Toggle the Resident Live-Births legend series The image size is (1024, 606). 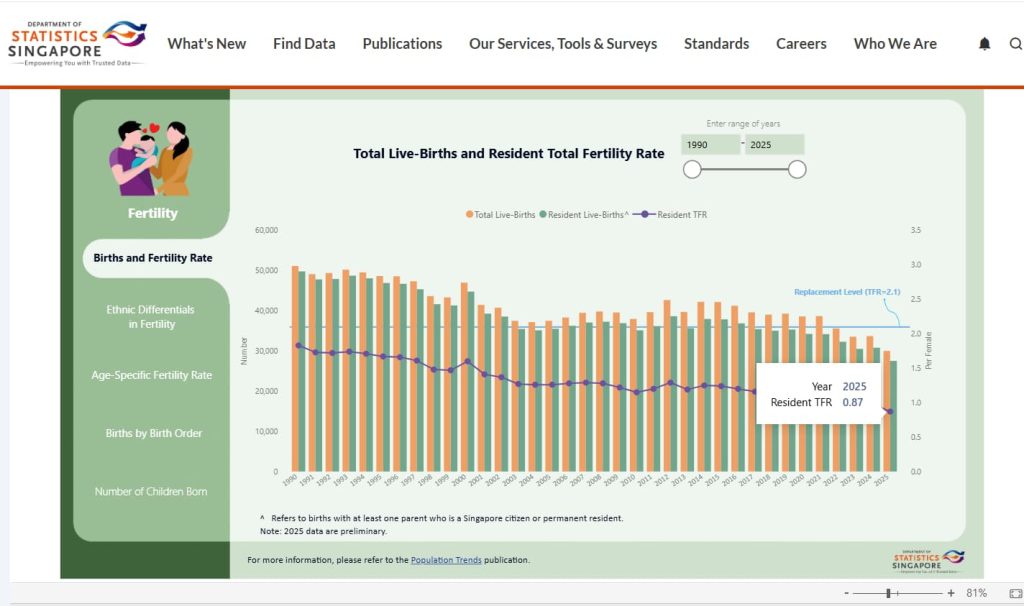click(584, 215)
